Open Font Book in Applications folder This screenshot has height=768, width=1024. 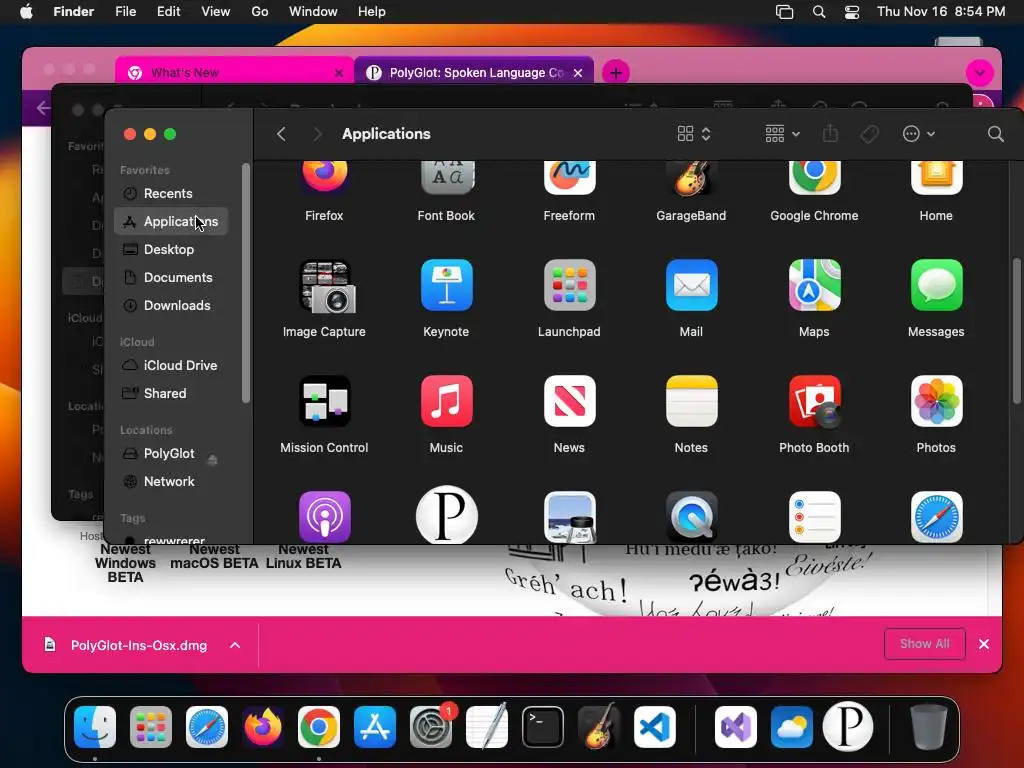447,177
